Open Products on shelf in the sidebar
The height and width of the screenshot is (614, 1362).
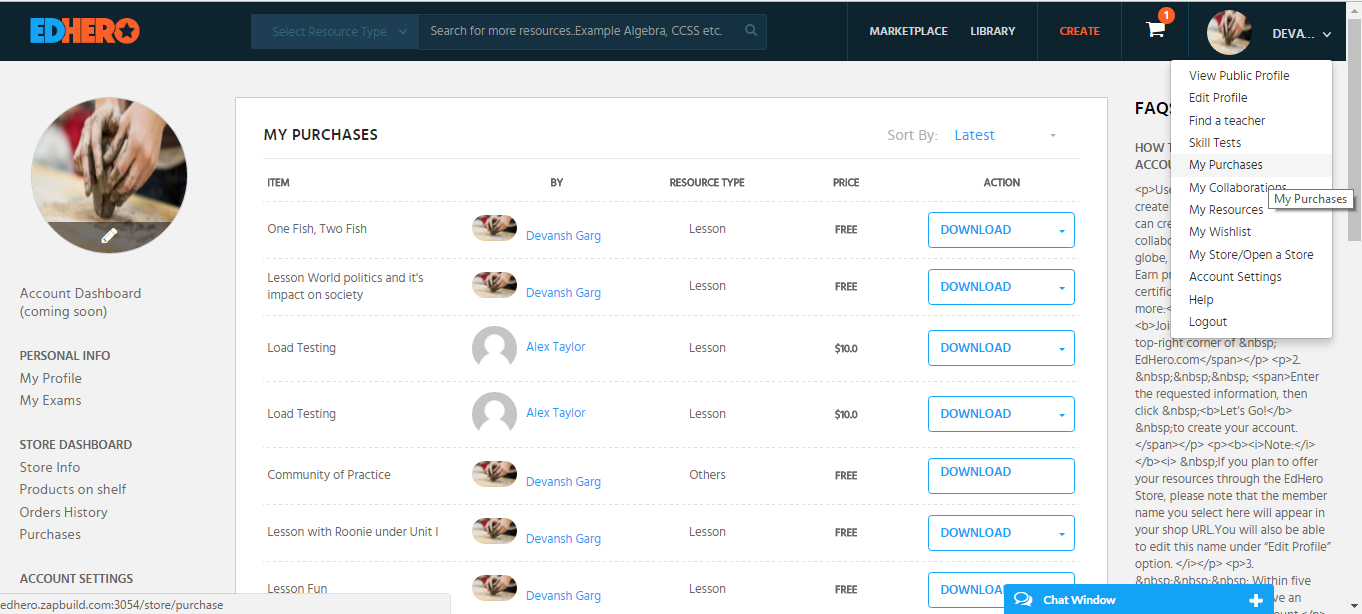pyautogui.click(x=73, y=489)
